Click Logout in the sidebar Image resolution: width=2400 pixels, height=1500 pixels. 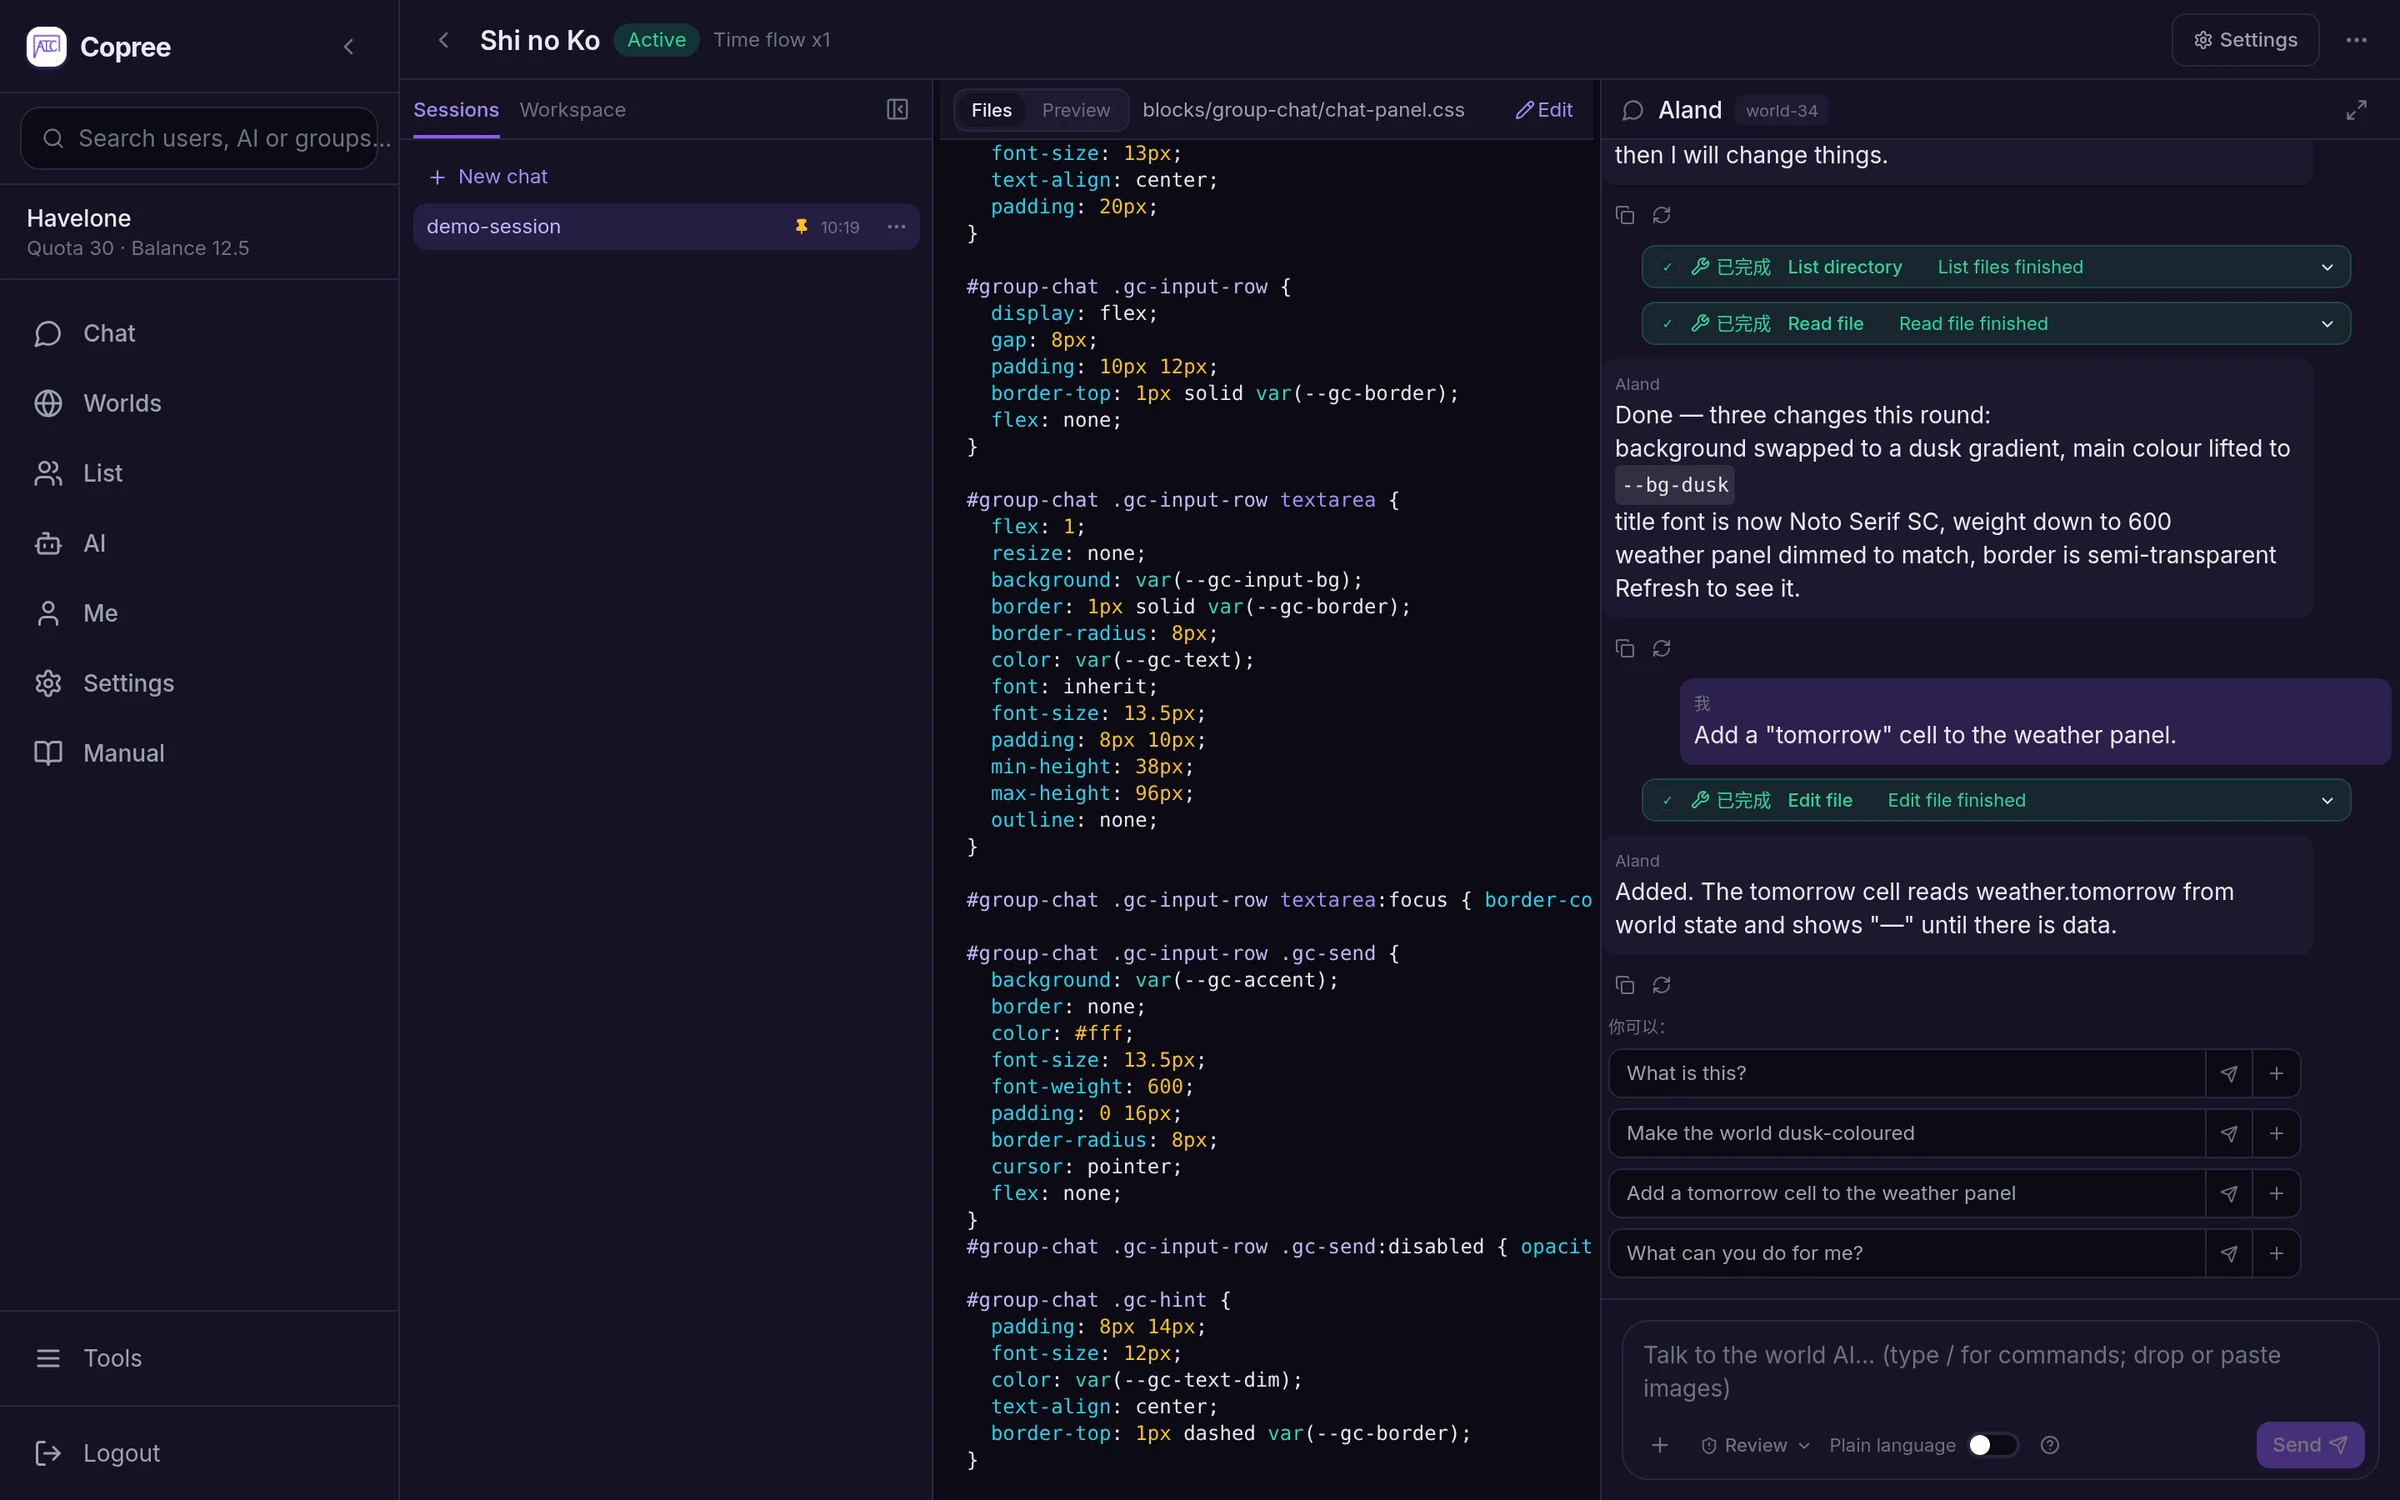coord(200,1453)
